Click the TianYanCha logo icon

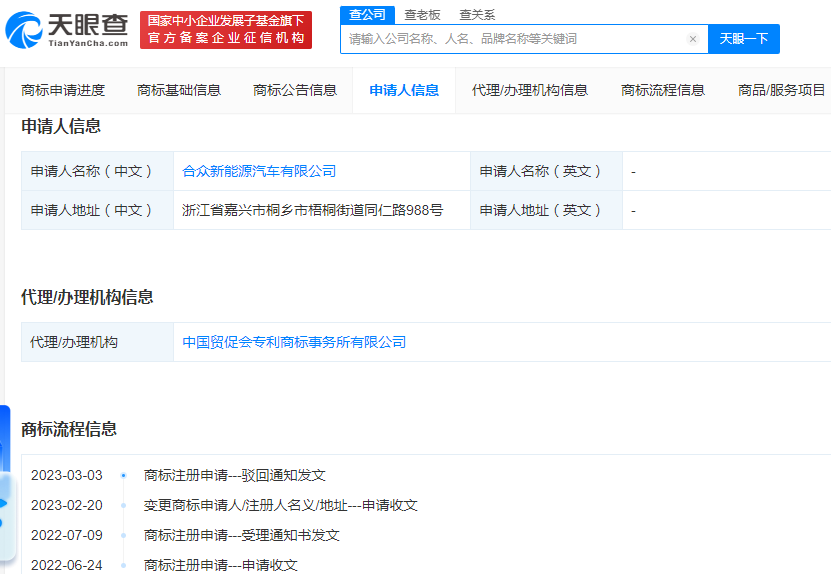coord(24,30)
